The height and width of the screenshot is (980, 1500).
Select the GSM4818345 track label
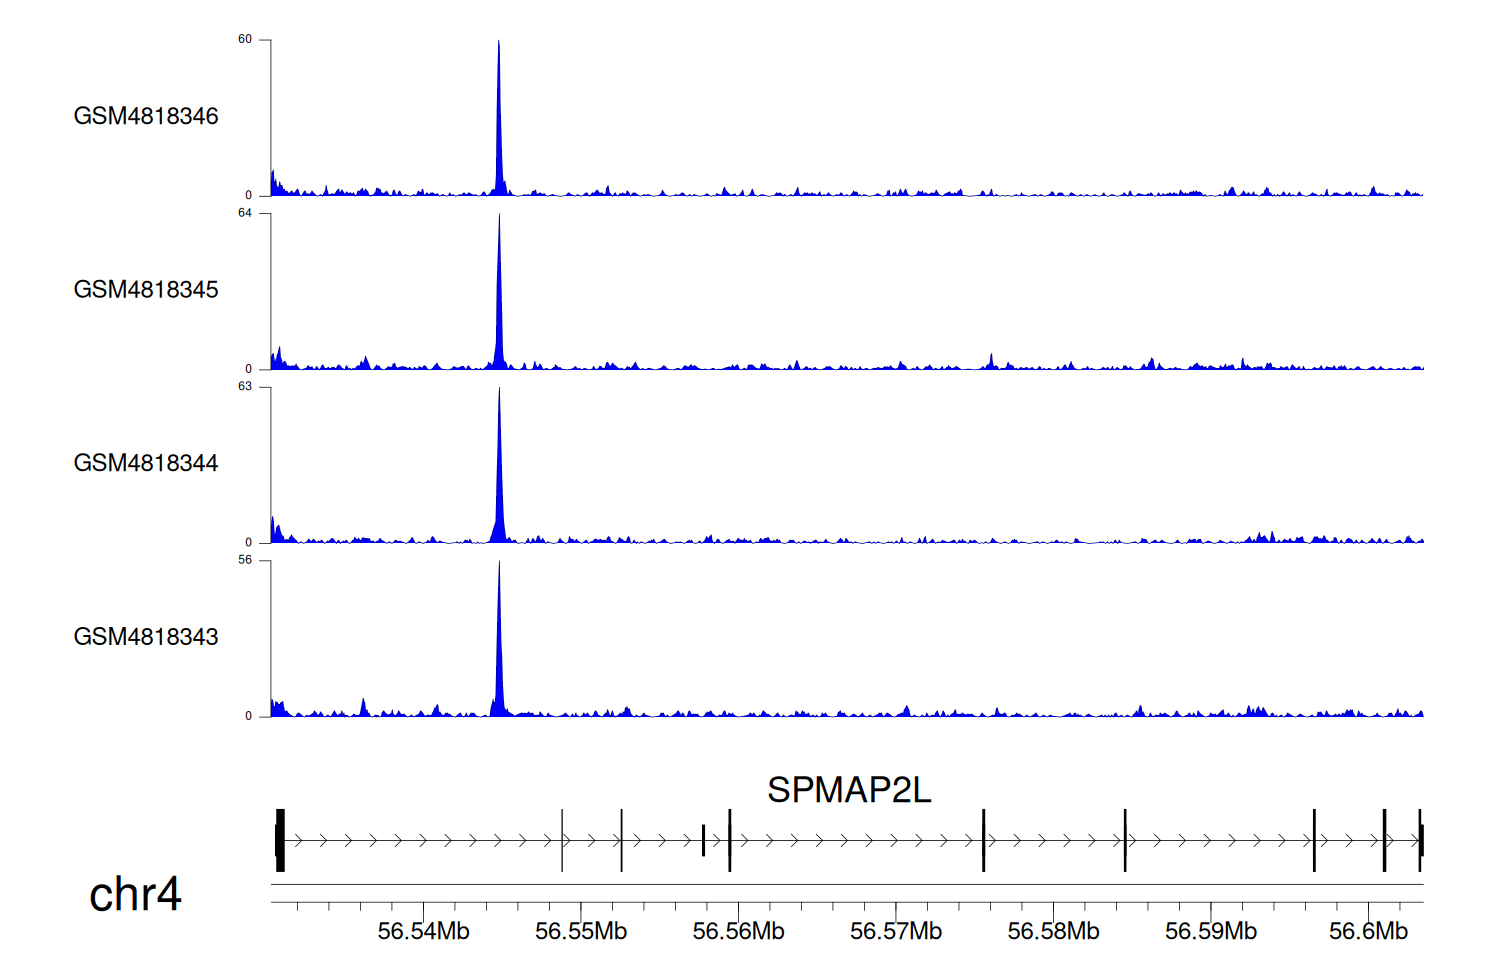146,290
